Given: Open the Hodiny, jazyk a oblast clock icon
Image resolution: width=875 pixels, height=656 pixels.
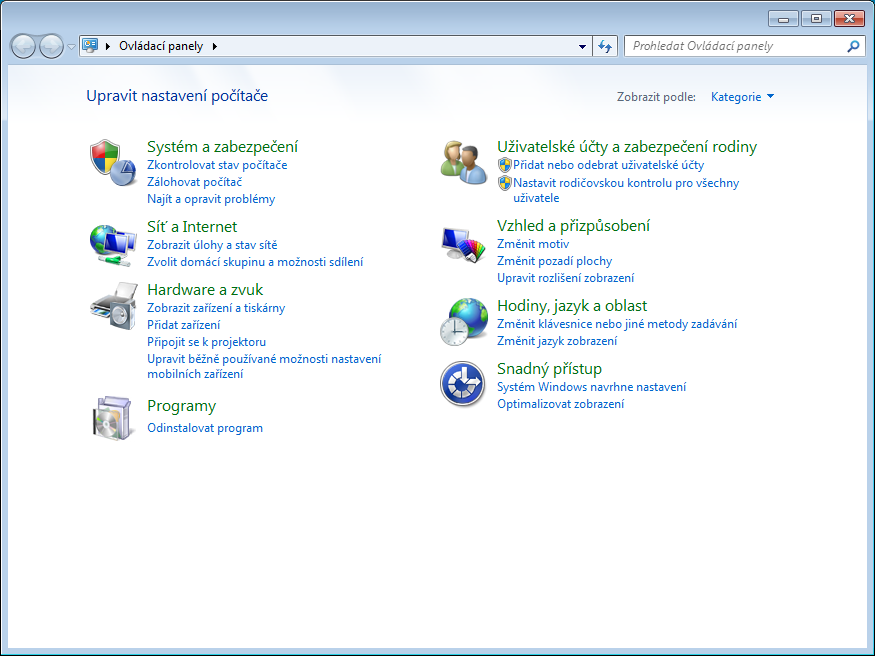Looking at the screenshot, I should pos(464,321).
